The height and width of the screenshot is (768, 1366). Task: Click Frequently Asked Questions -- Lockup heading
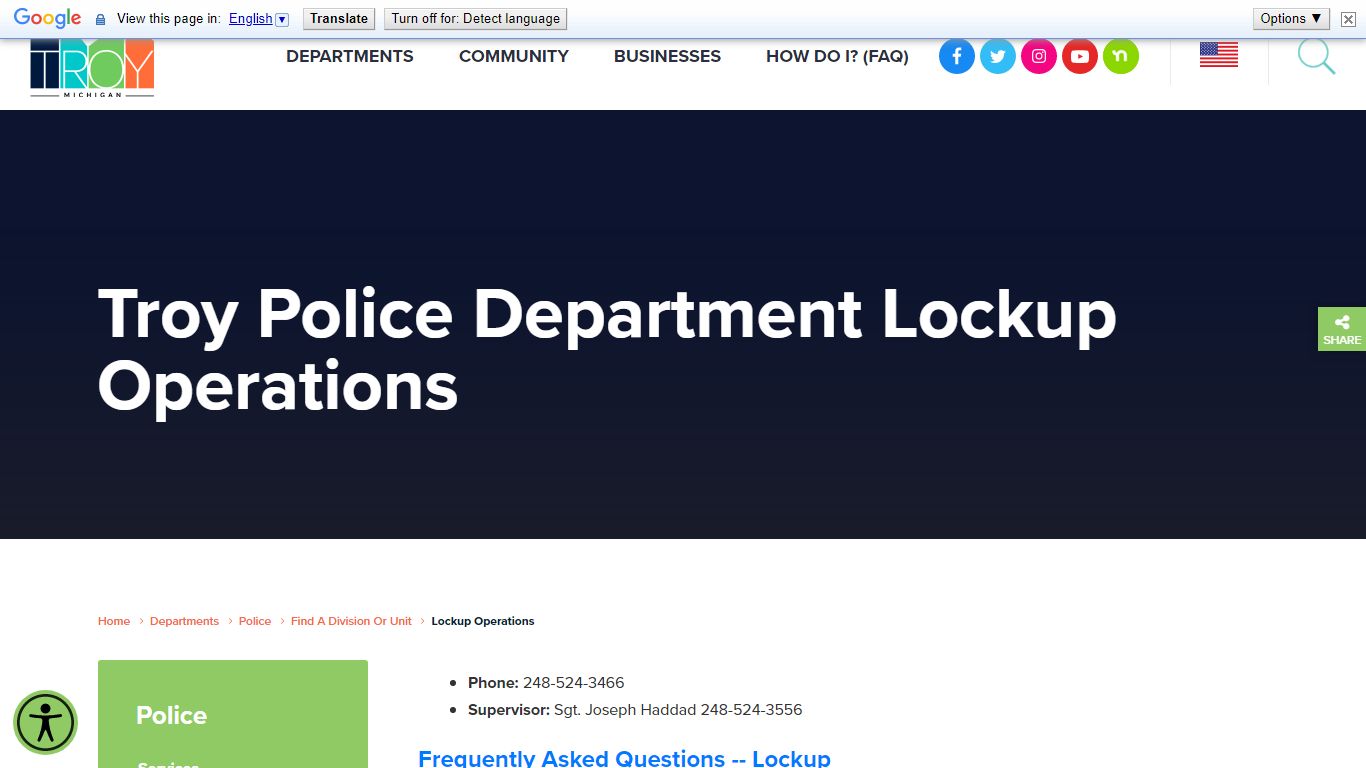pos(624,758)
